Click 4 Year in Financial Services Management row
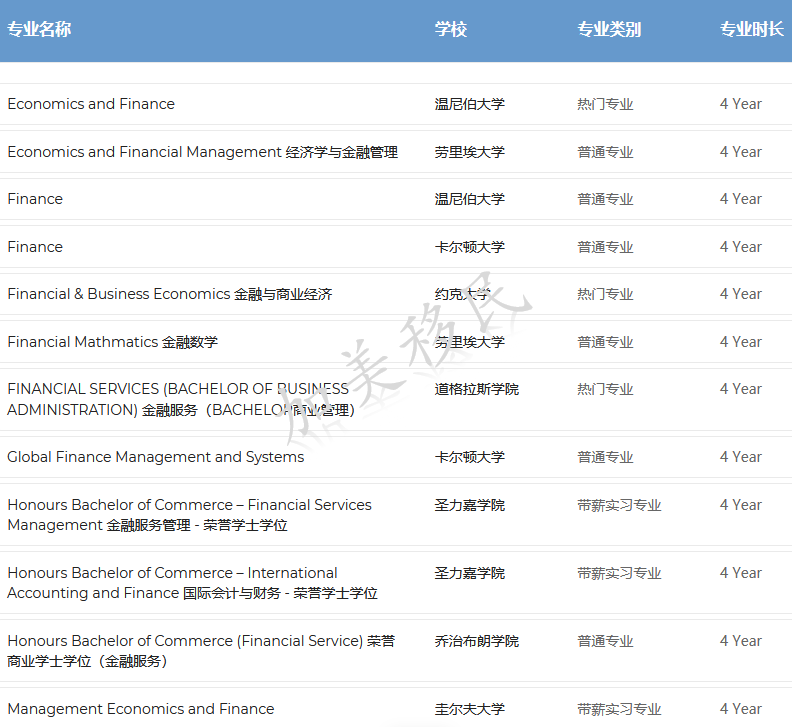Screen dimensions: 792x727 click(740, 505)
